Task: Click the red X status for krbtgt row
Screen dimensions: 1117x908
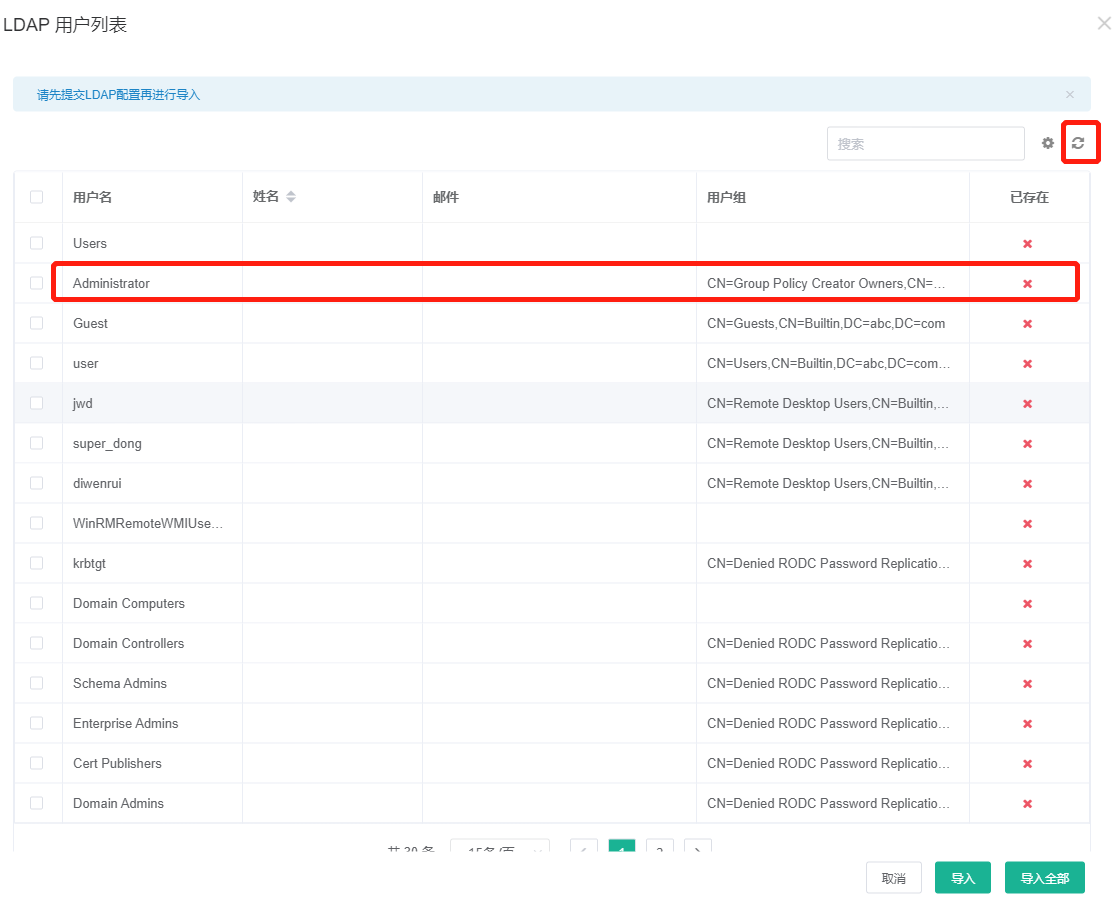Action: click(1027, 563)
